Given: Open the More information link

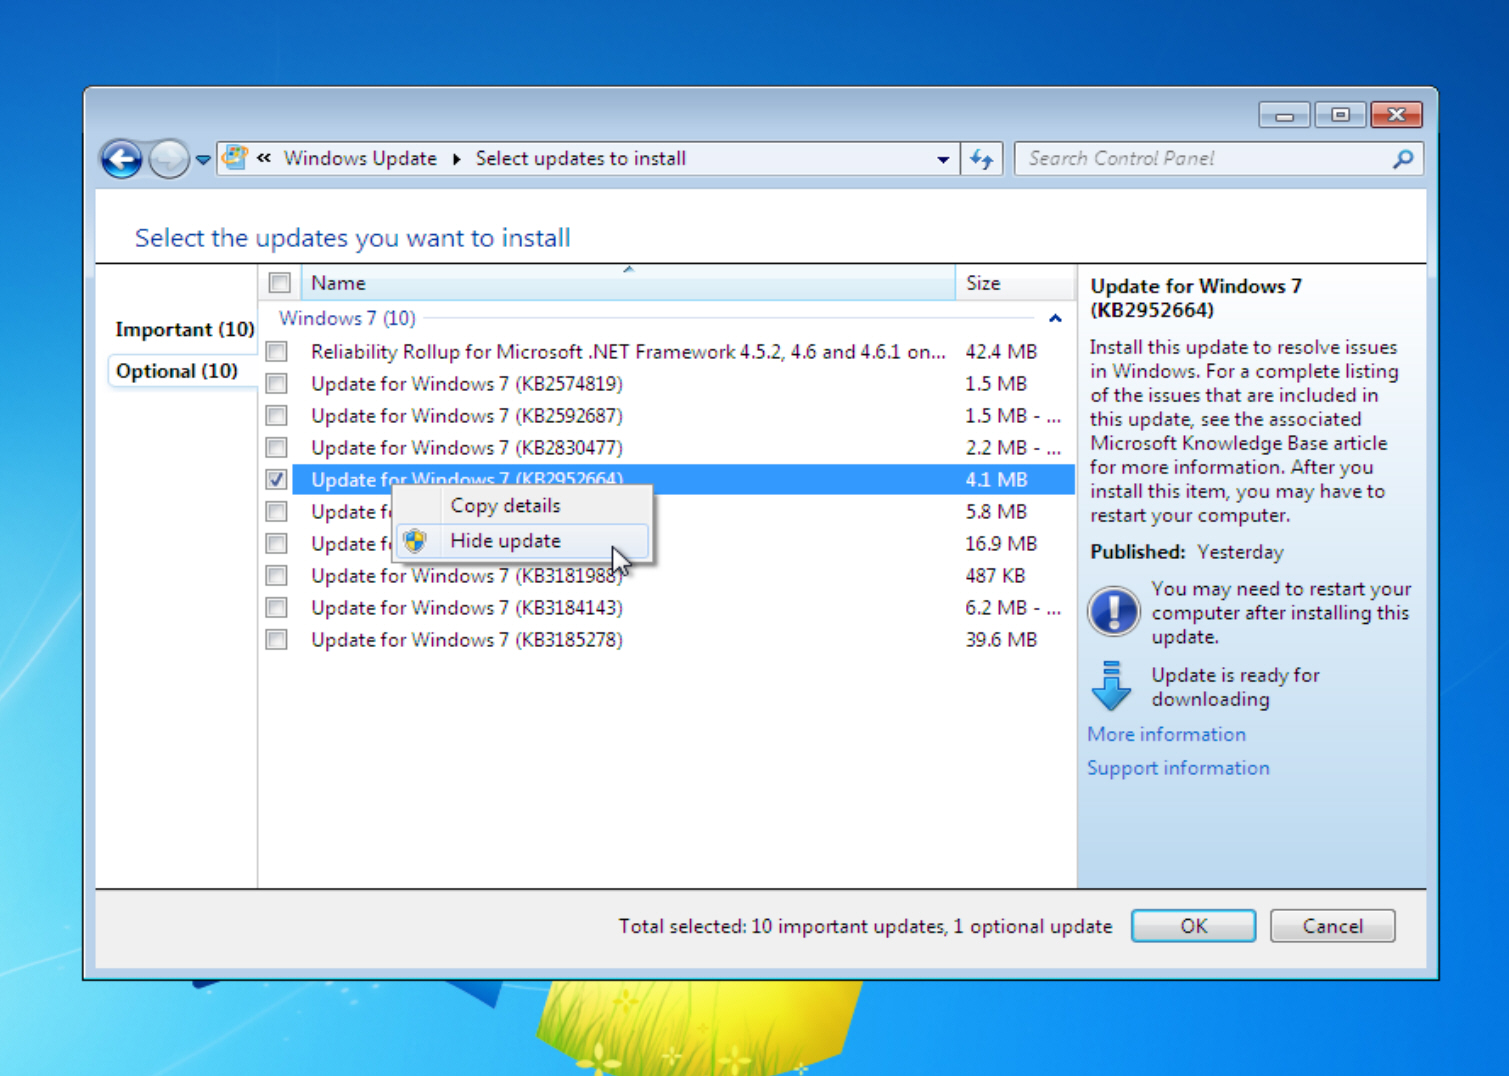Looking at the screenshot, I should (x=1166, y=734).
